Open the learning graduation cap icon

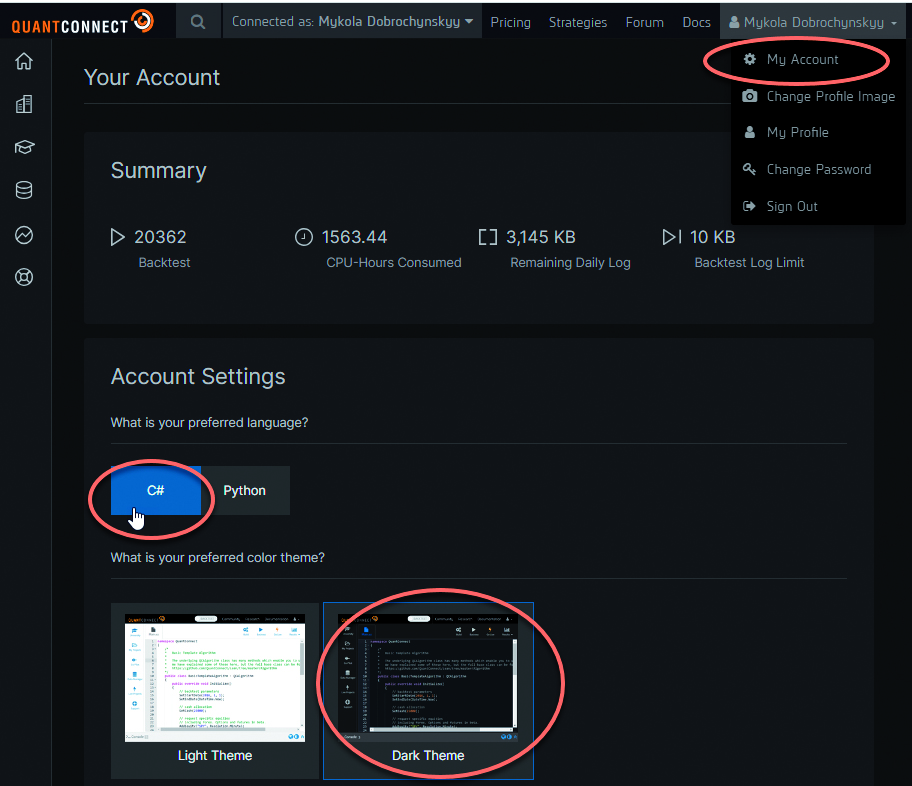[x=24, y=147]
